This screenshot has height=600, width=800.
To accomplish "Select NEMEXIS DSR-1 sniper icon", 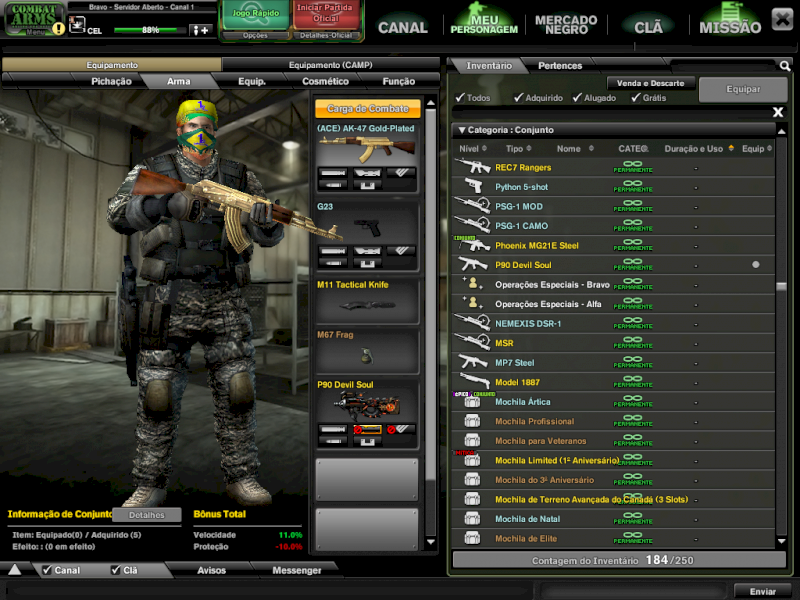I will (473, 323).
